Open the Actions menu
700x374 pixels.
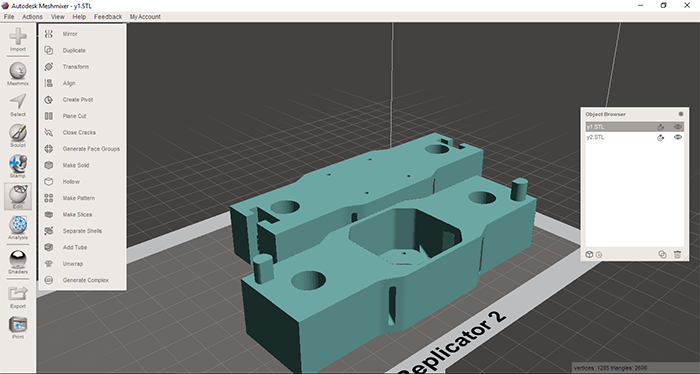33,17
